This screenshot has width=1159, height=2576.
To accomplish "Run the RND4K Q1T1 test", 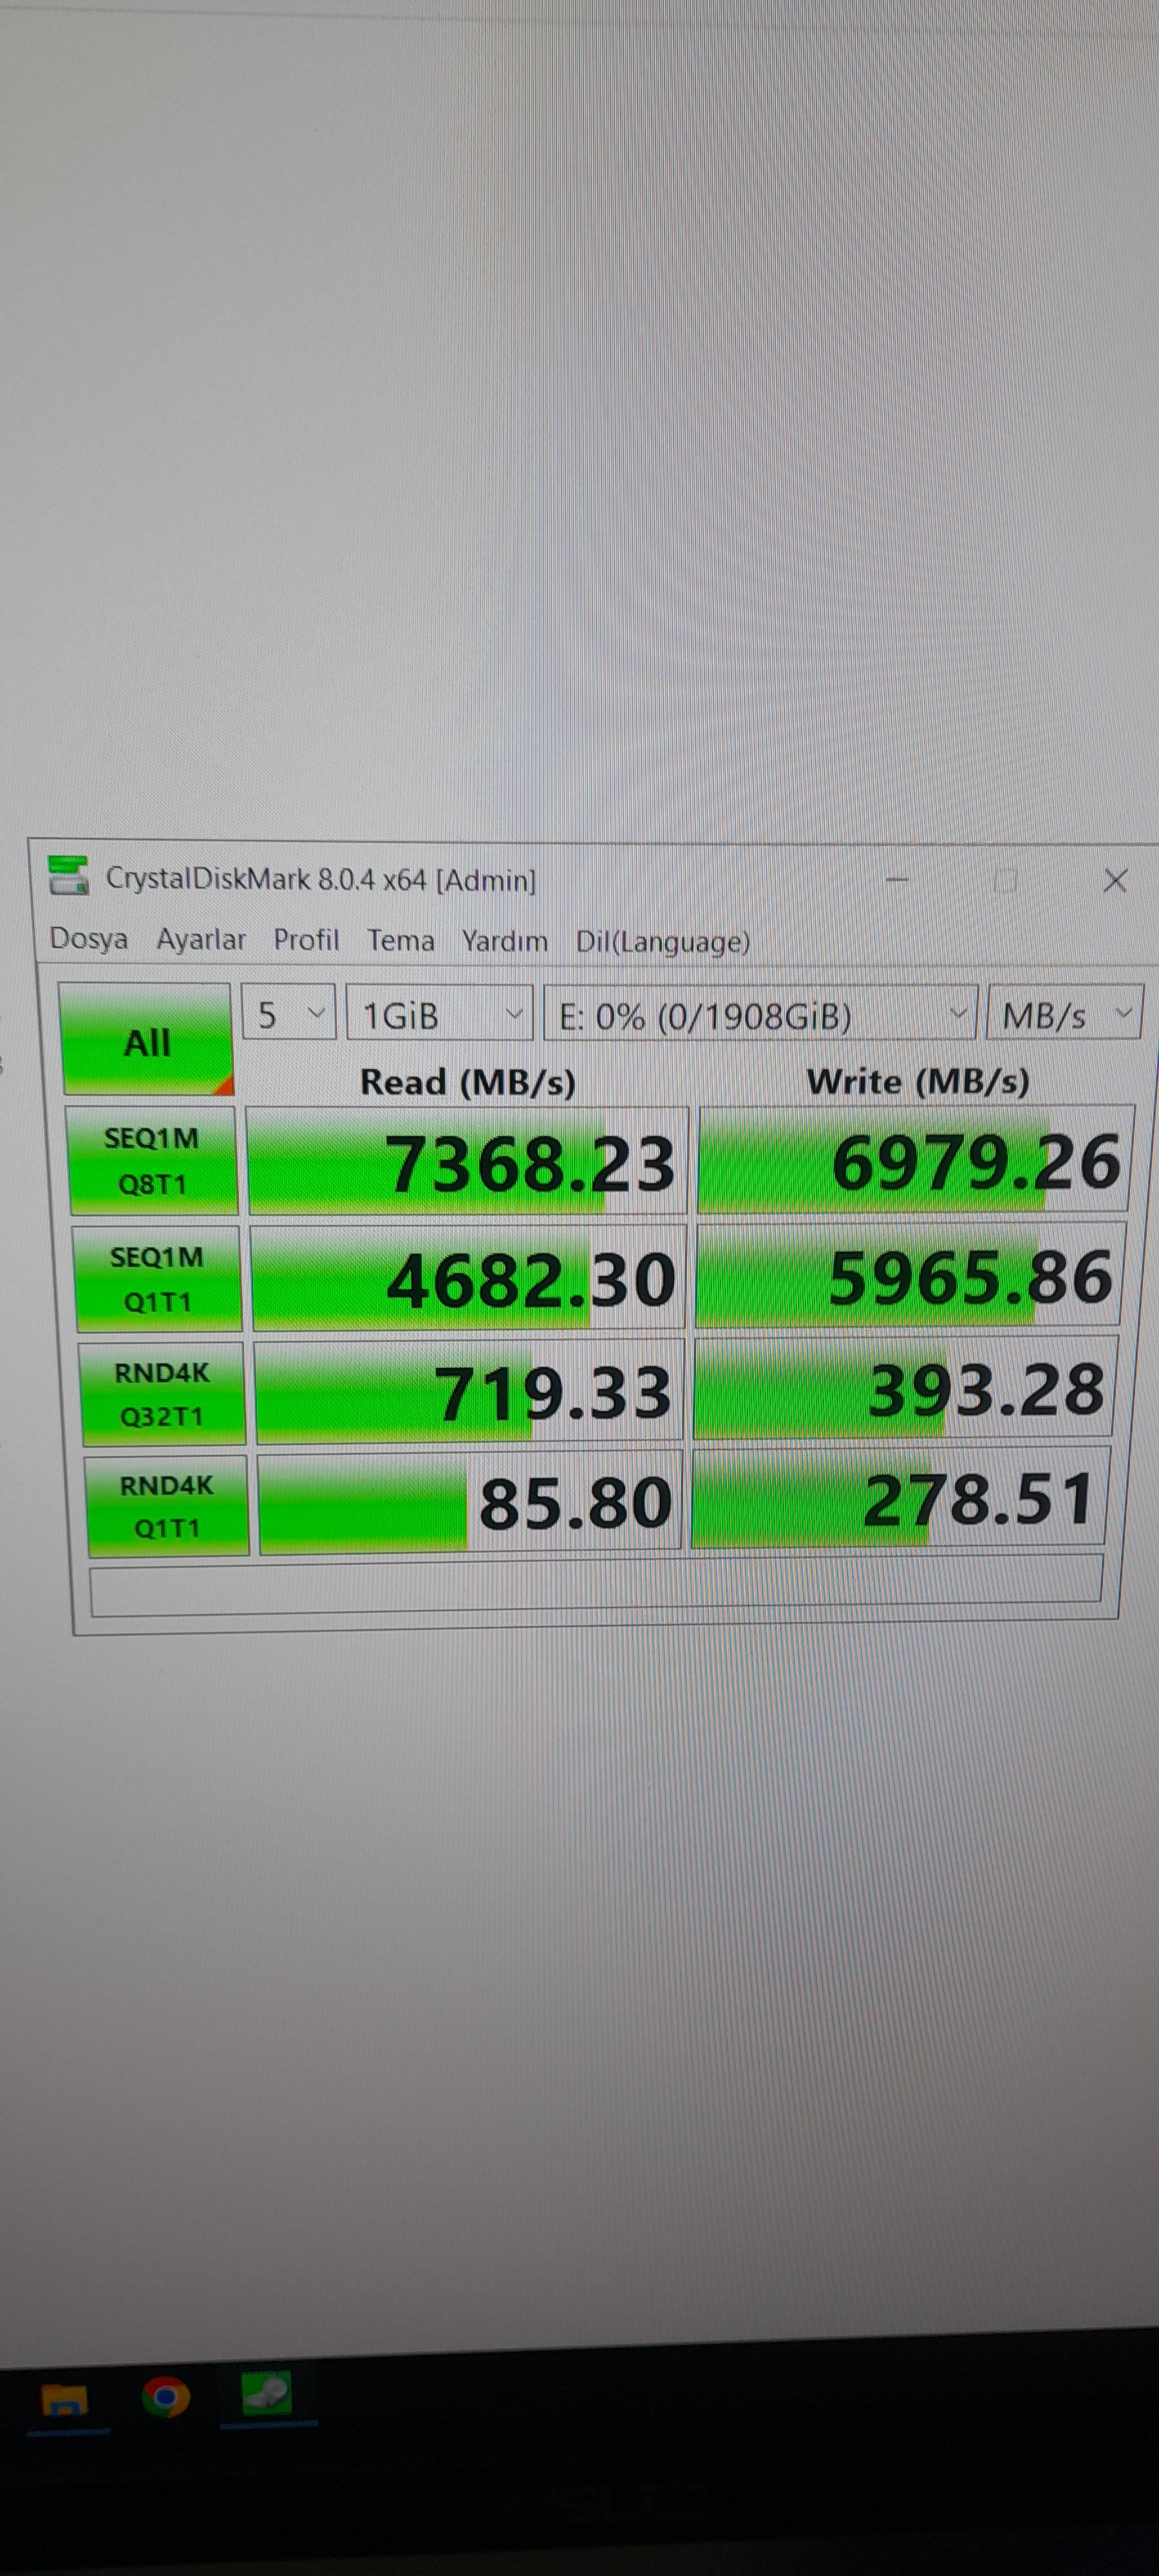I will coord(167,1506).
